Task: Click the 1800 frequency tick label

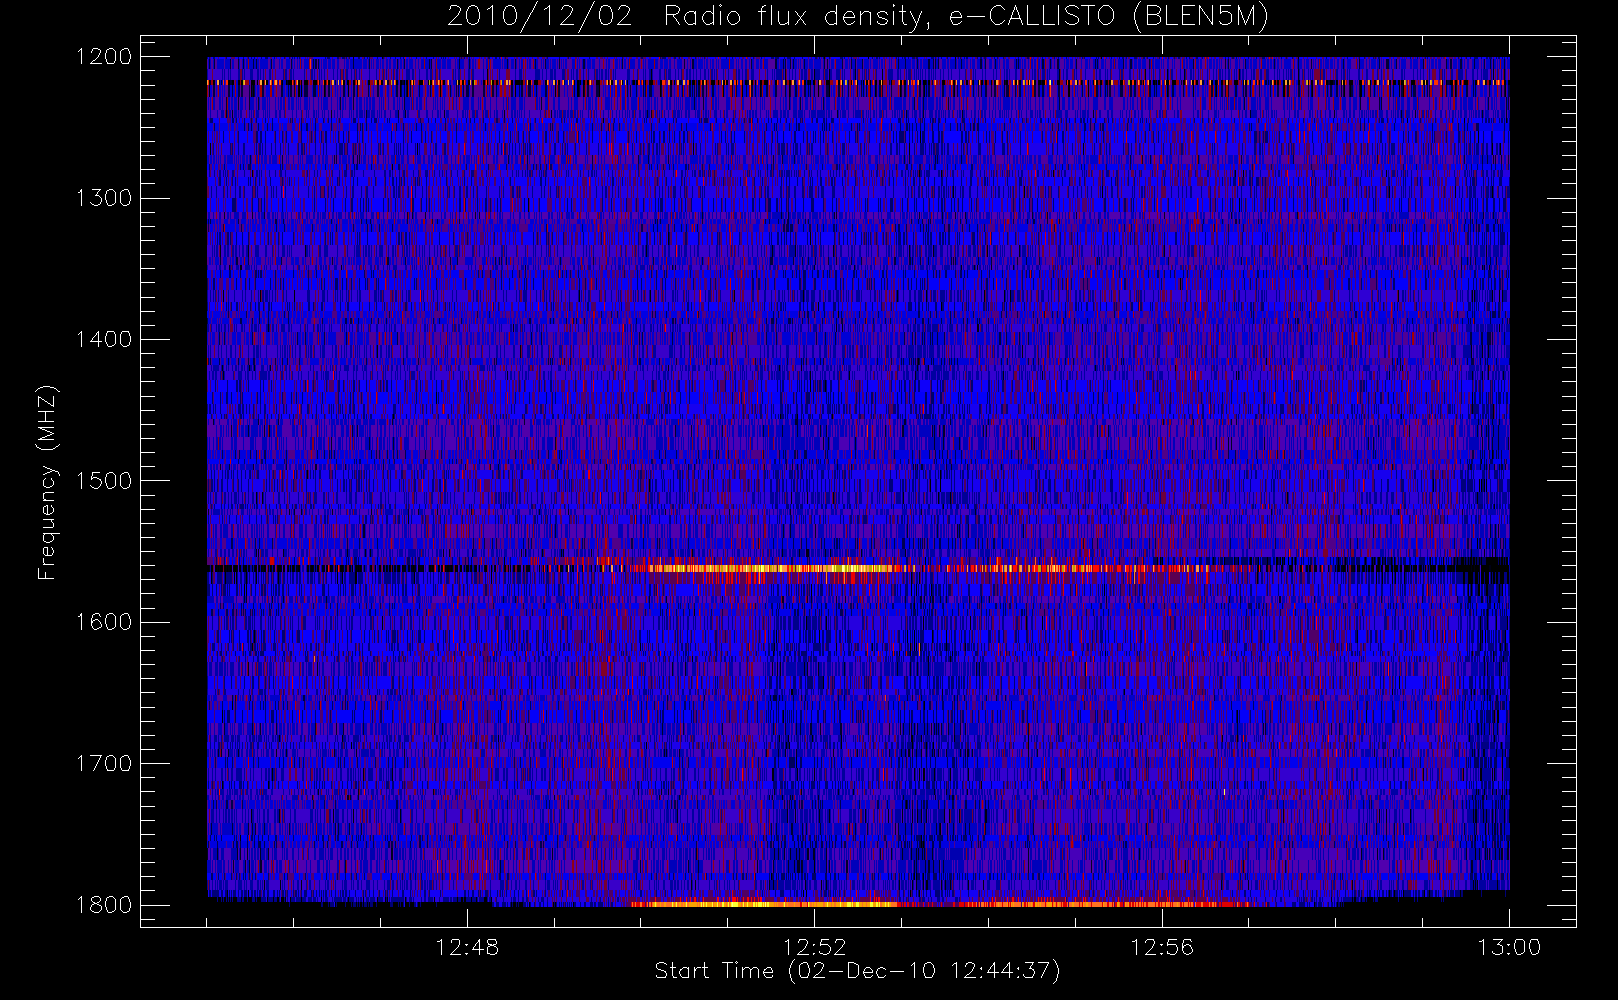Action: [x=103, y=905]
